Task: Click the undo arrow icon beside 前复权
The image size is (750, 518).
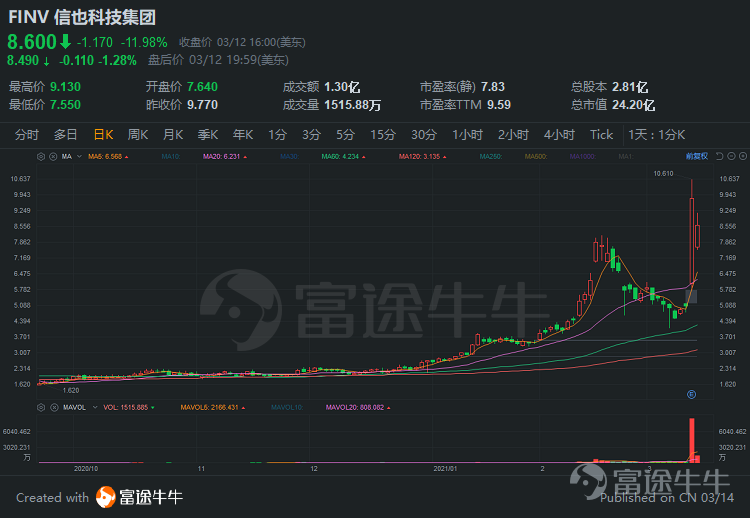Action: (719, 156)
